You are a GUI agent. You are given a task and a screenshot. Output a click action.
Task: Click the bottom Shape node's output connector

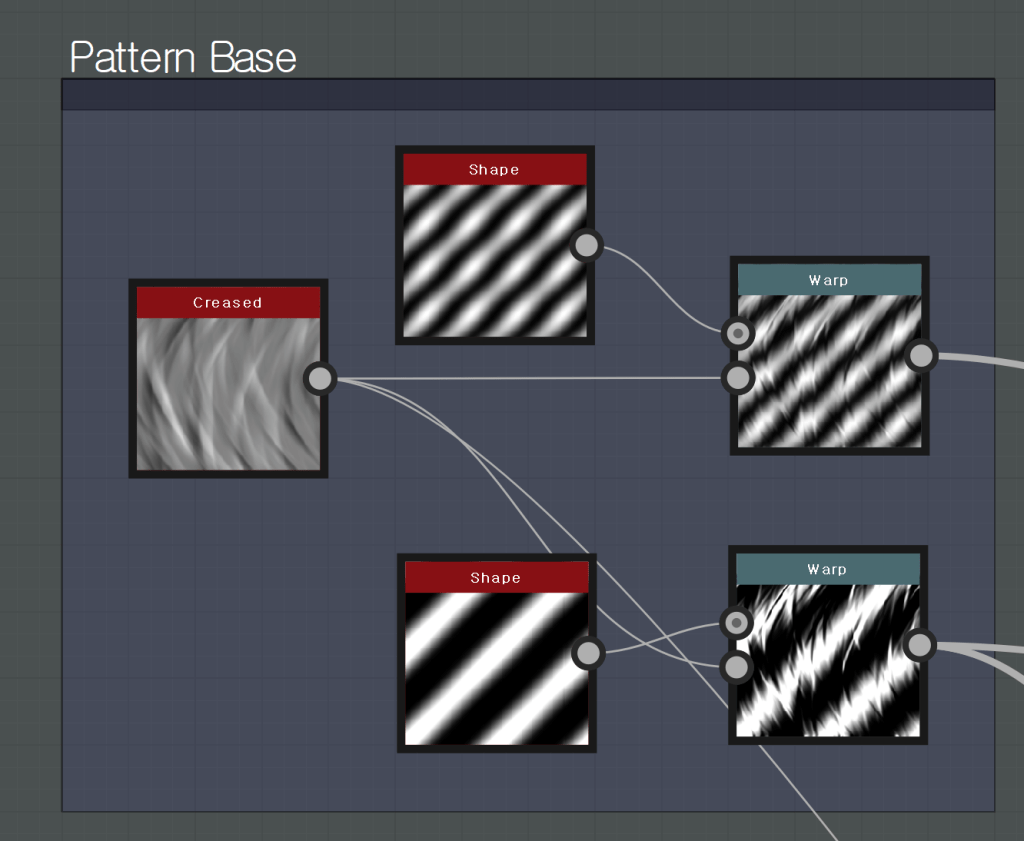click(x=589, y=653)
